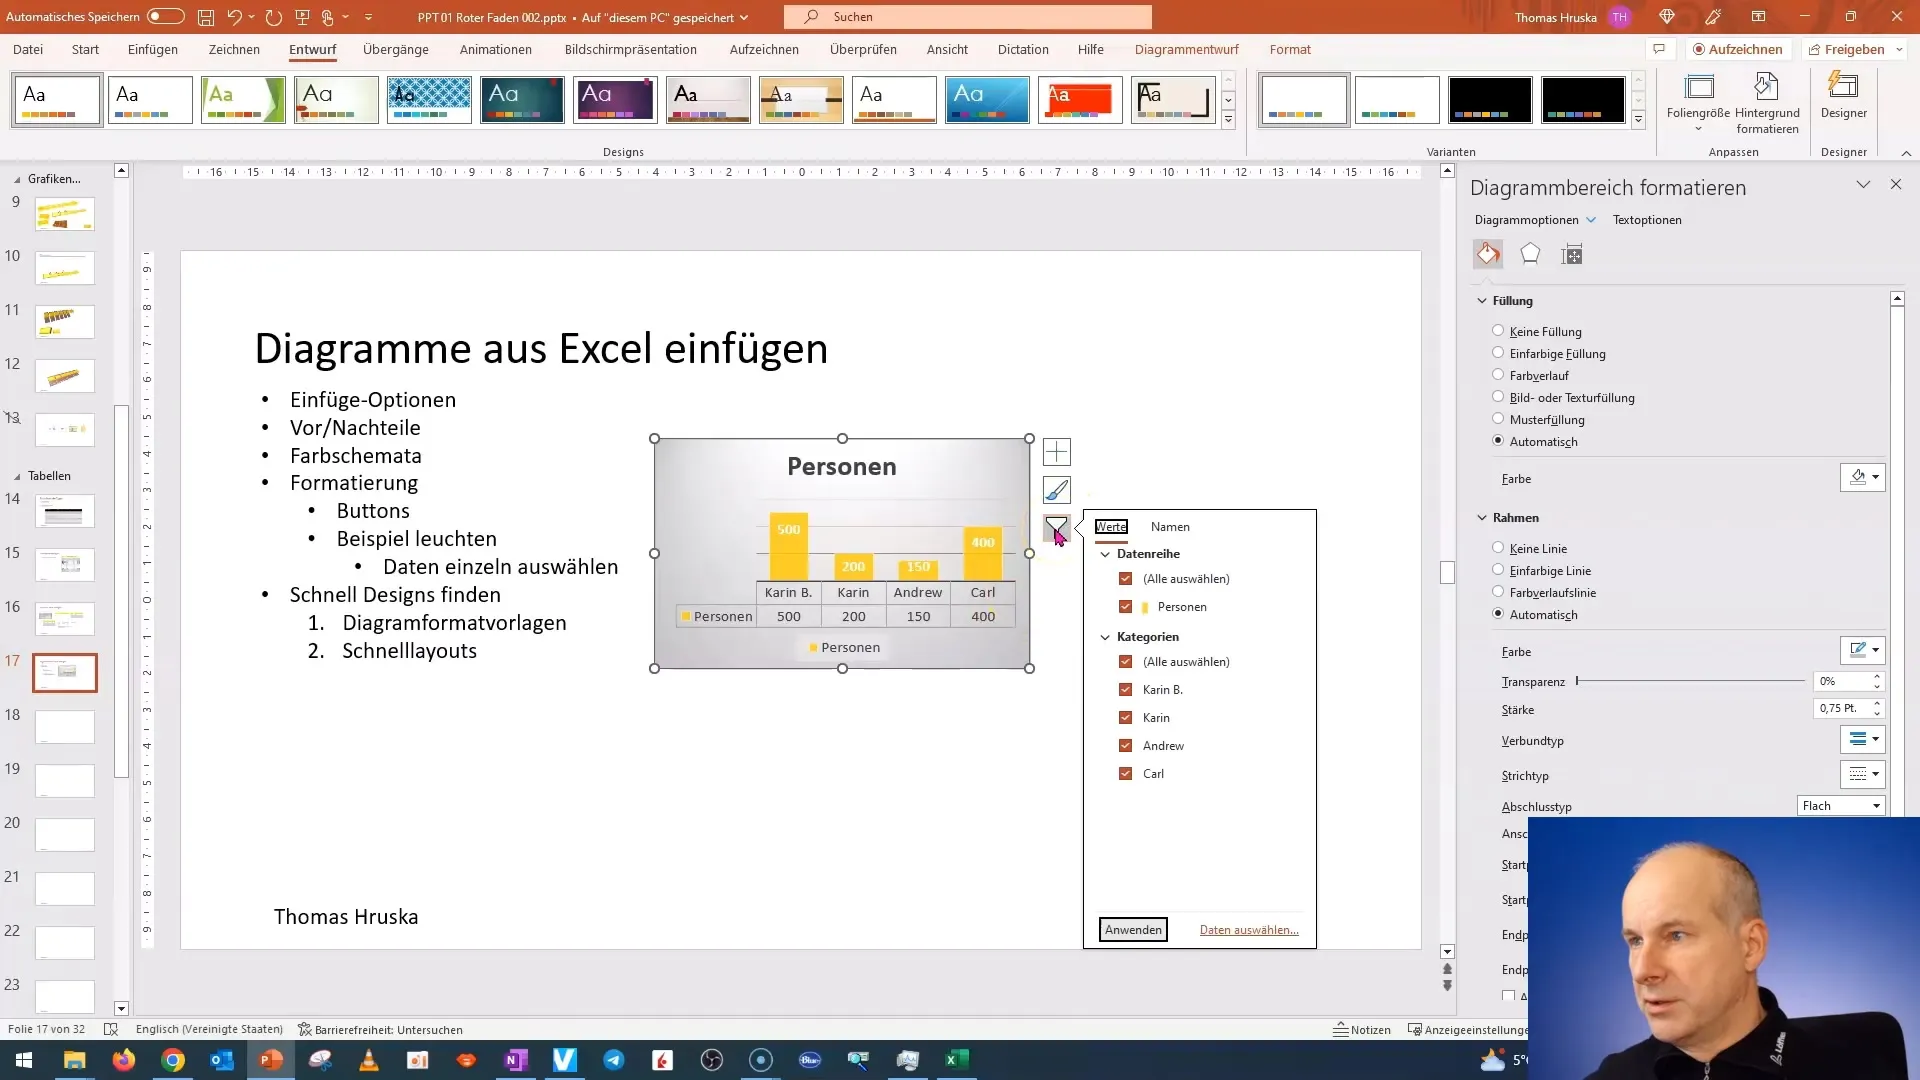
Task: Click slide 16 thumbnail in slide panel
Action: (x=65, y=618)
